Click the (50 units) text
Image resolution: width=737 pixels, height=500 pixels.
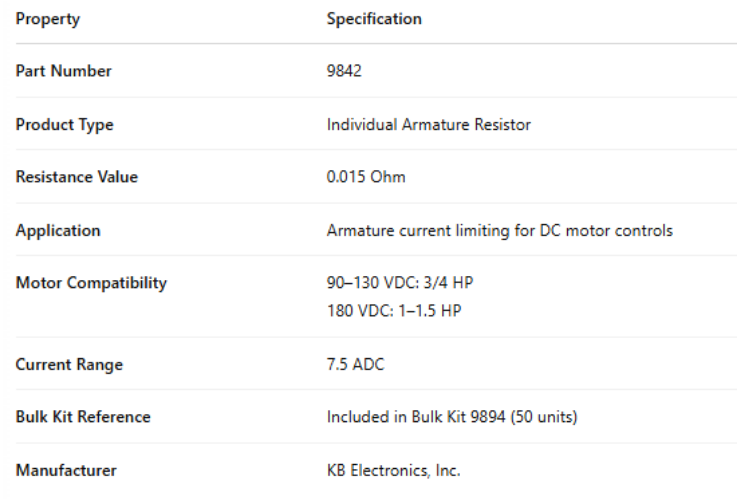(544, 417)
